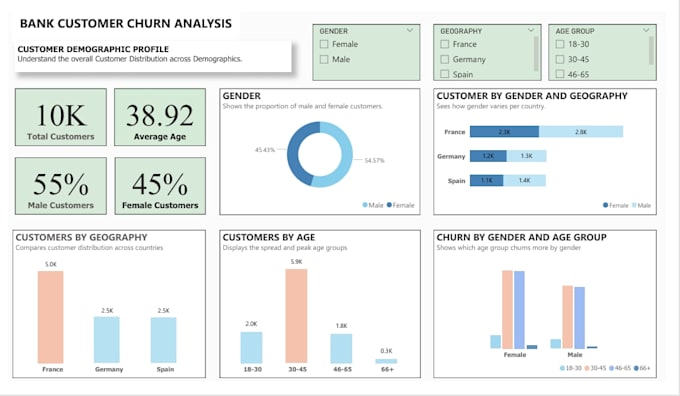Viewport: 680px width, 396px height.
Task: Click the Average Age 38.92 card
Action: coord(160,117)
